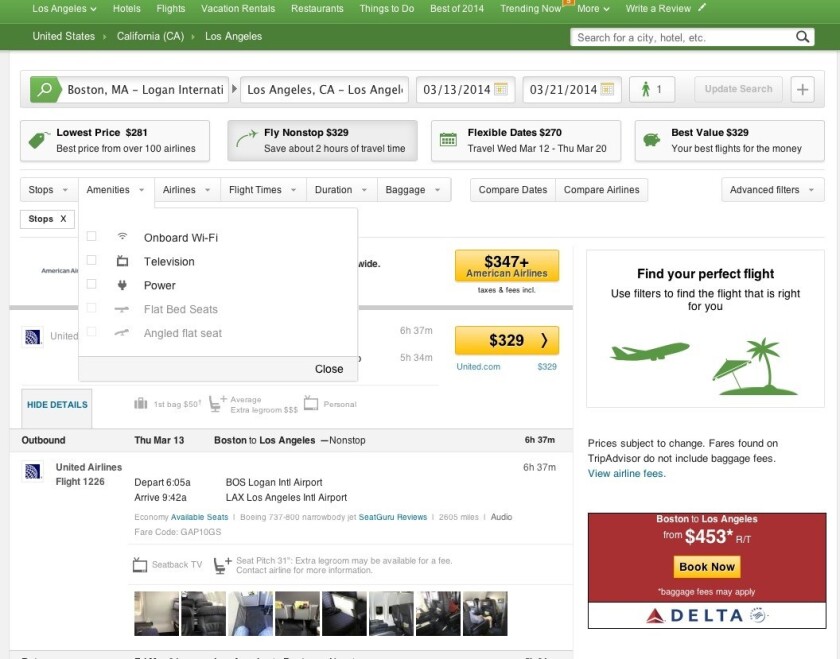Click California (CA) breadcrumb

pos(151,36)
